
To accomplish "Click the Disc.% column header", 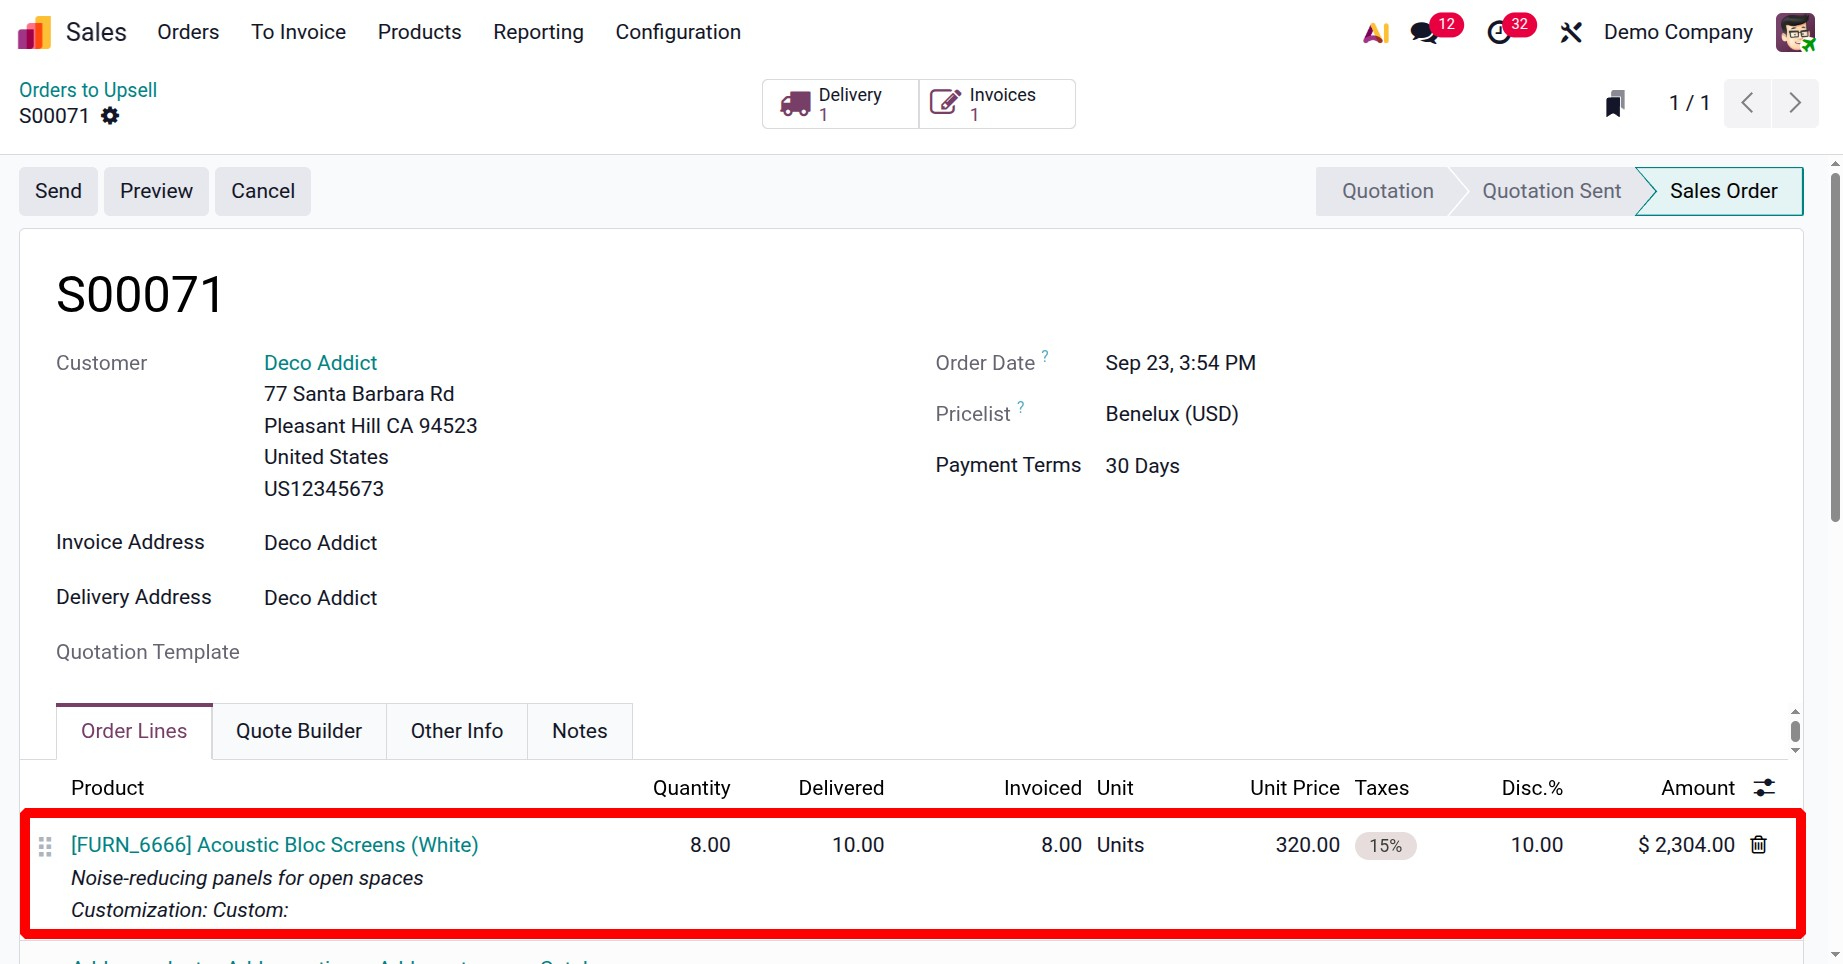I will tap(1532, 788).
